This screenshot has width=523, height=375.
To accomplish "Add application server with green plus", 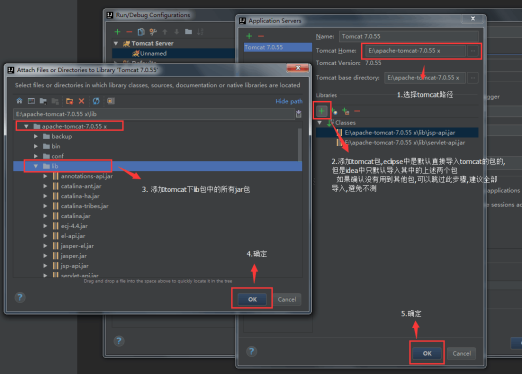I will 249,36.
